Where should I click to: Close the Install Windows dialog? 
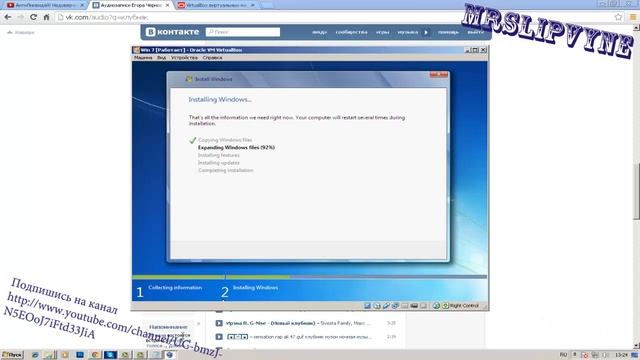click(x=439, y=75)
